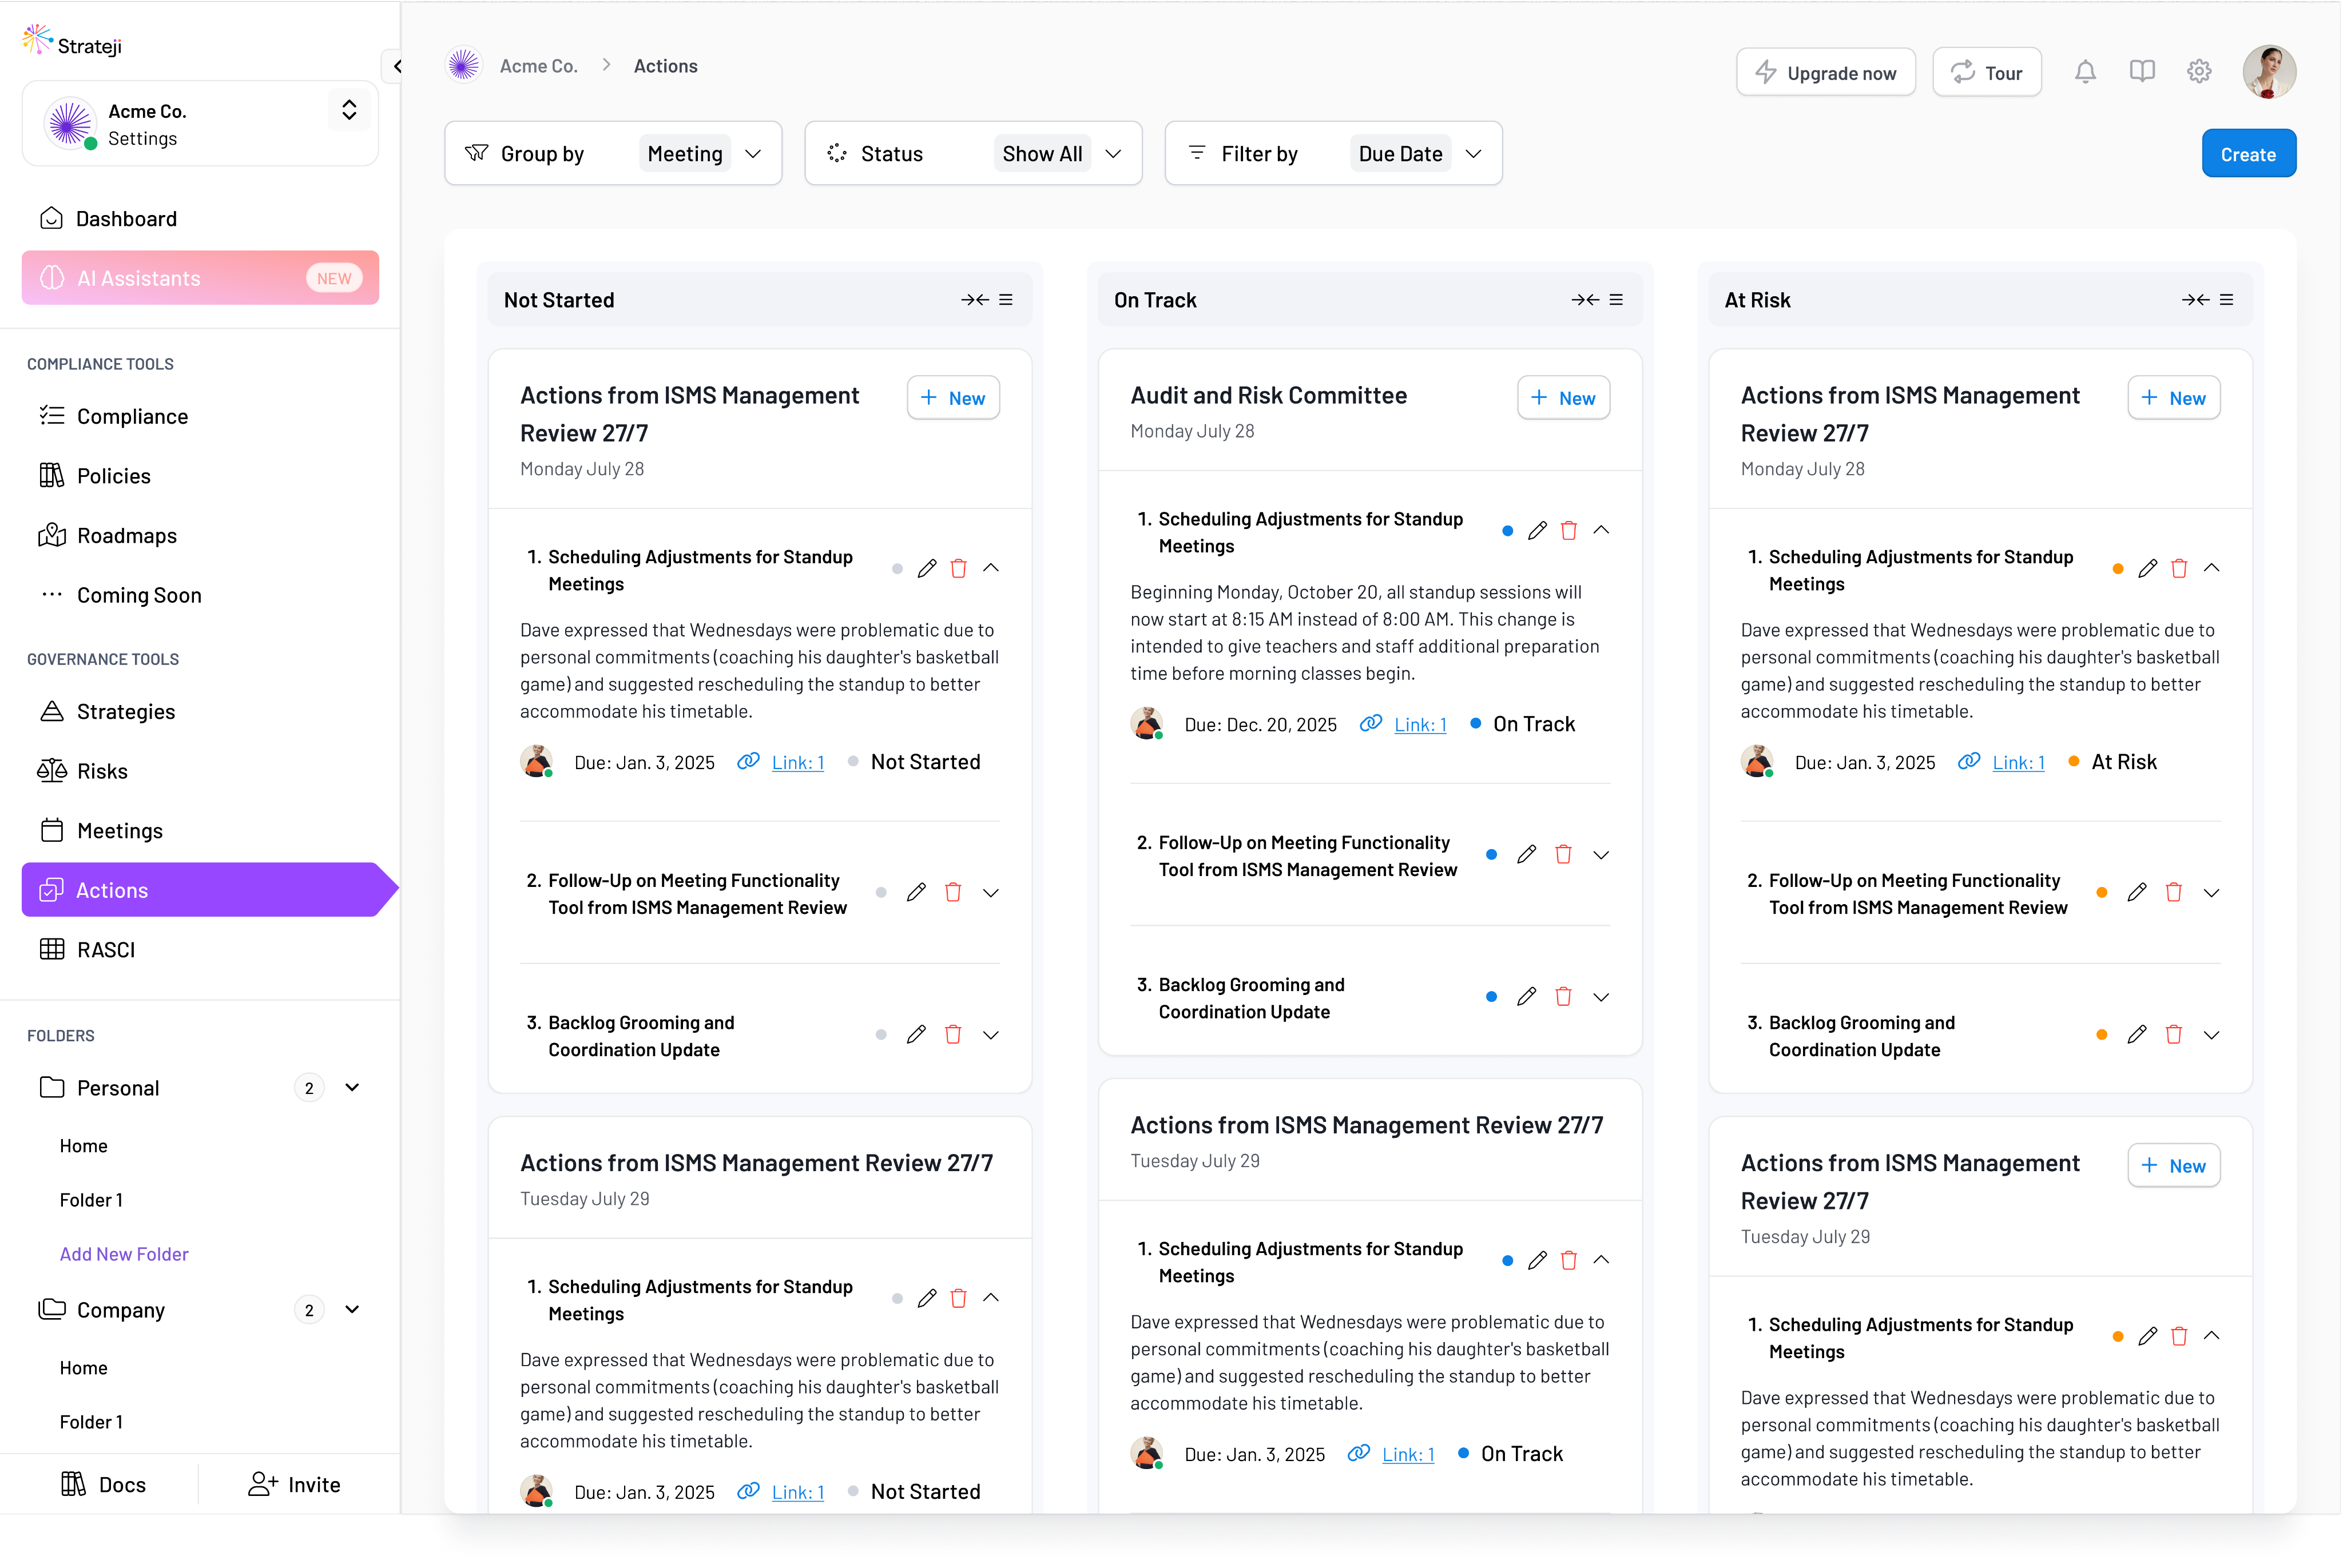Open settings gear icon in top bar
Image resolution: width=2343 pixels, height=1568 pixels.
(2199, 72)
